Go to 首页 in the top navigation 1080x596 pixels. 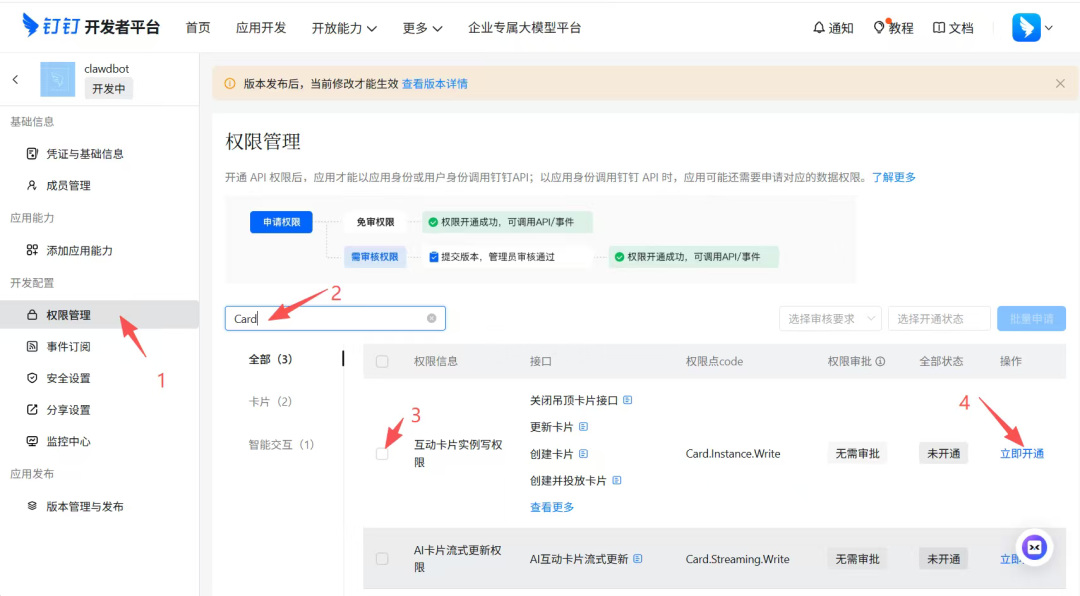[198, 28]
